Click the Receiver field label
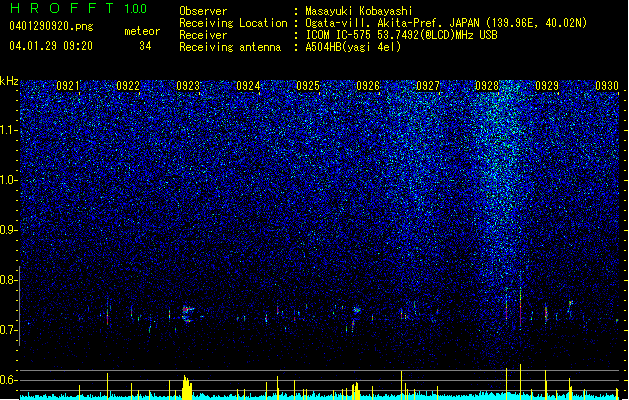The width and height of the screenshot is (629, 400). click(x=203, y=35)
